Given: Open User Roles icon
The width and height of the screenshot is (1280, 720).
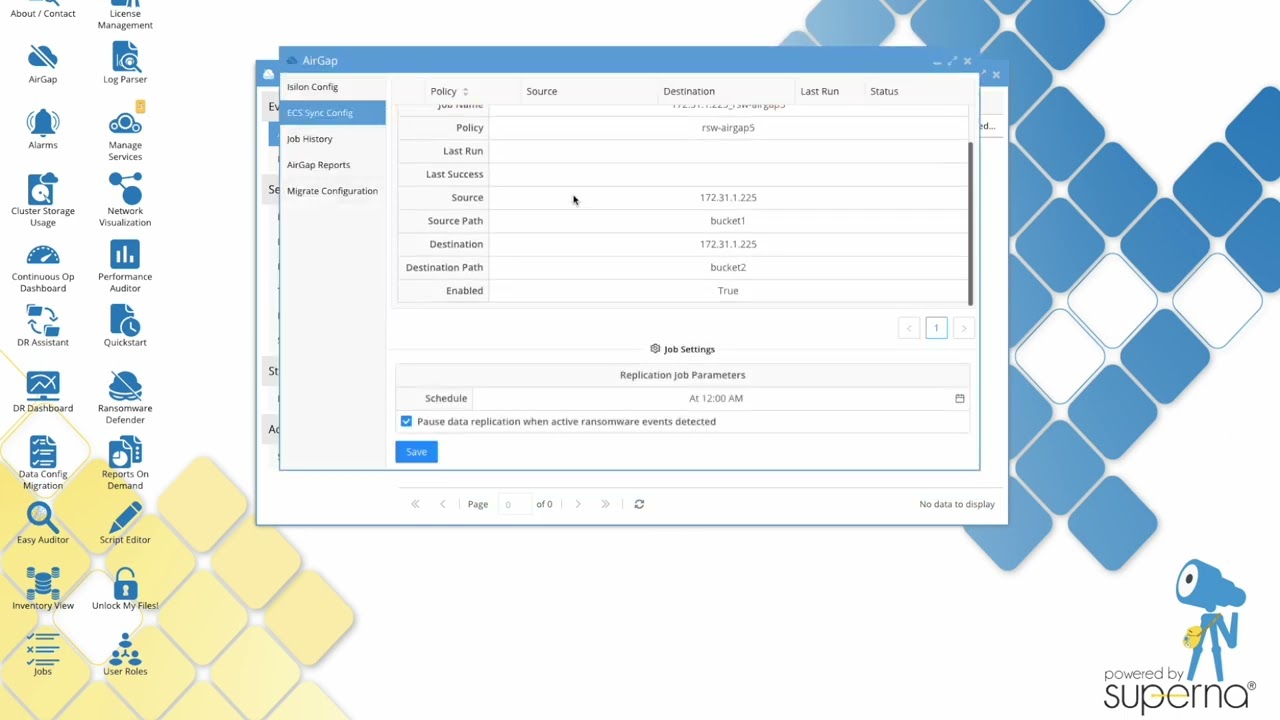Looking at the screenshot, I should pos(125,655).
